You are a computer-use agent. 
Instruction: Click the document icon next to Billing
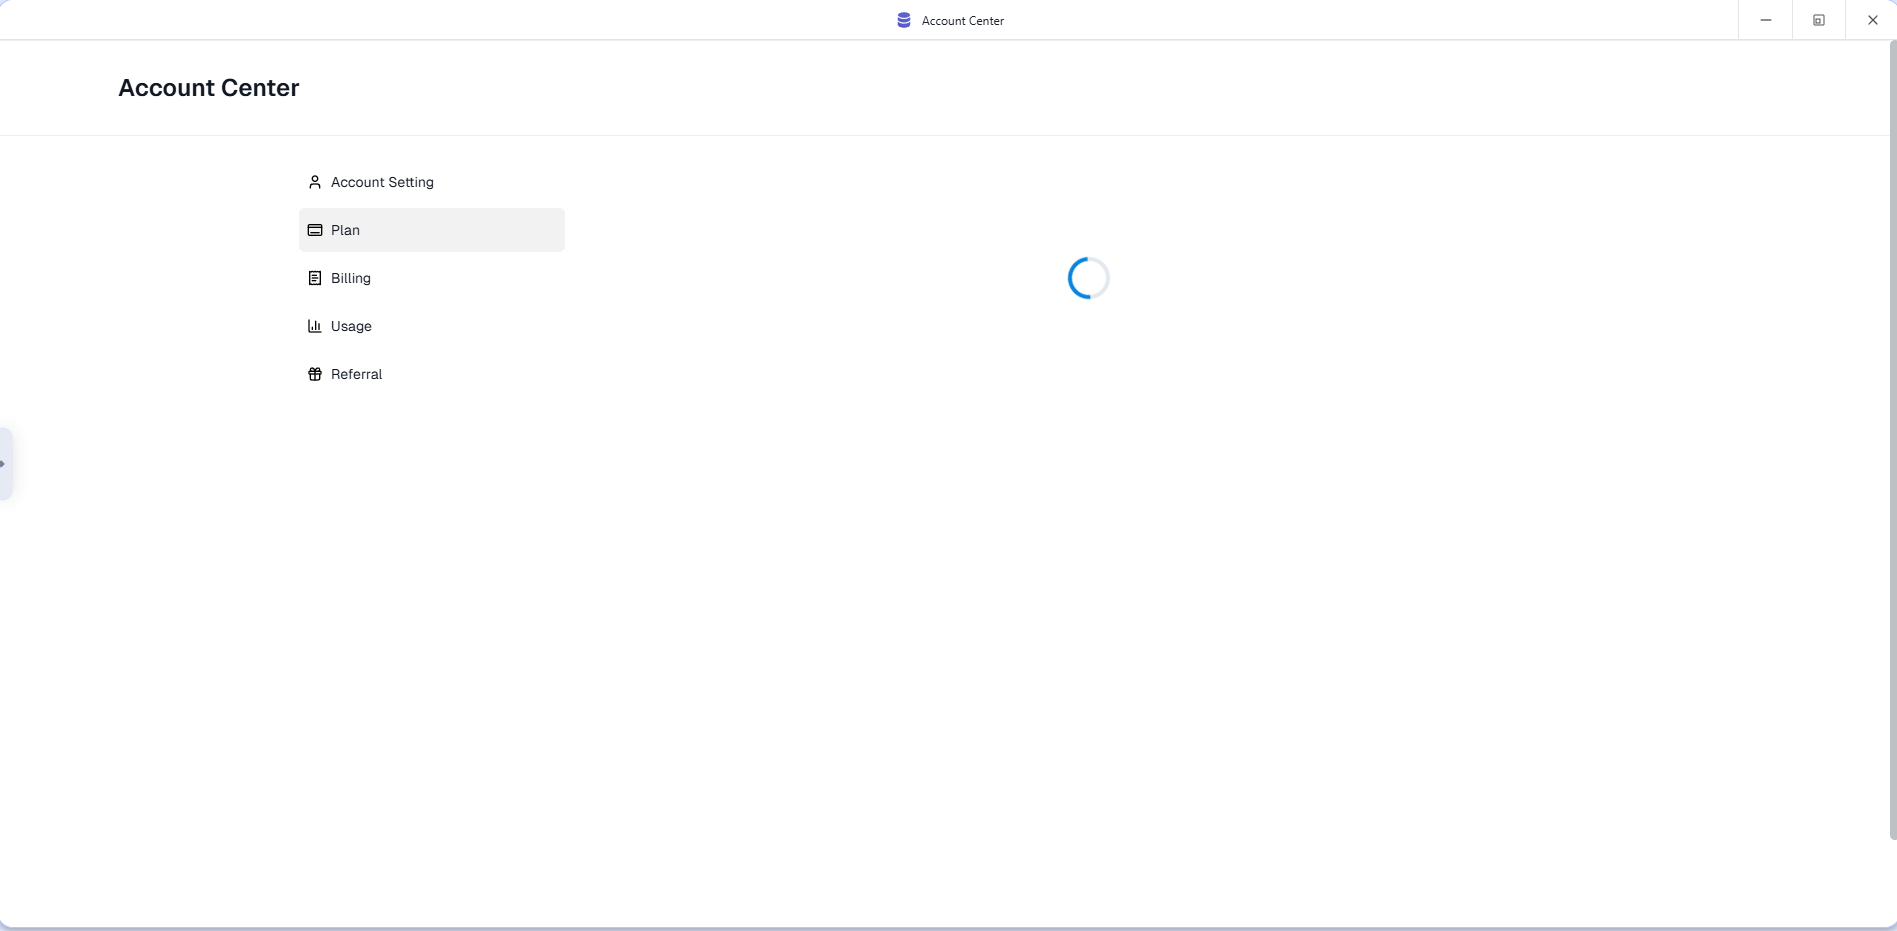(x=315, y=278)
